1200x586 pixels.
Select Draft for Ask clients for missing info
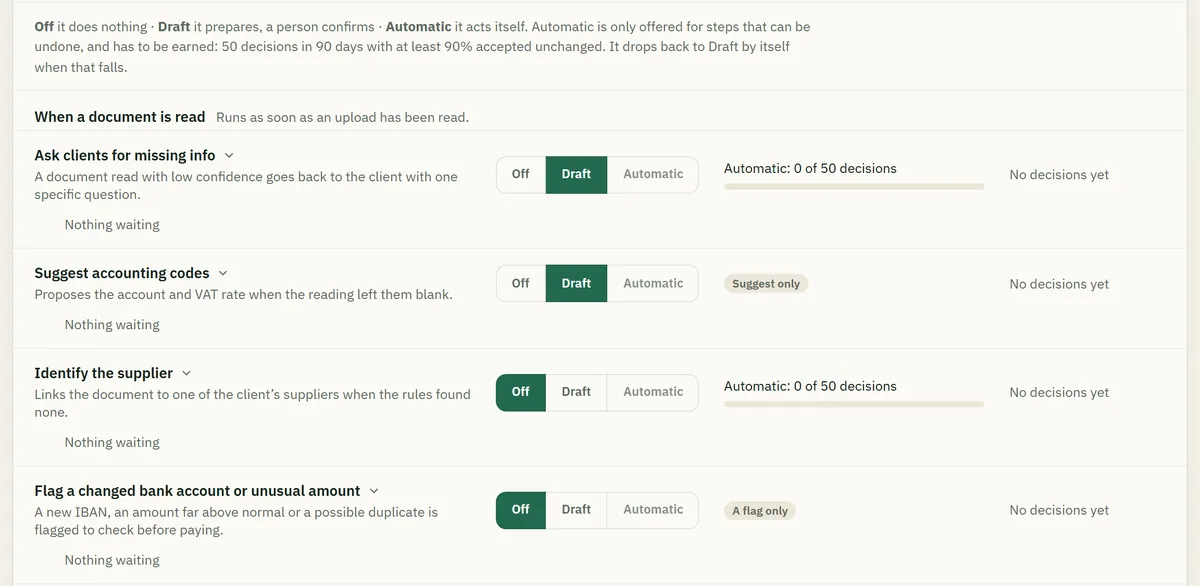(576, 174)
